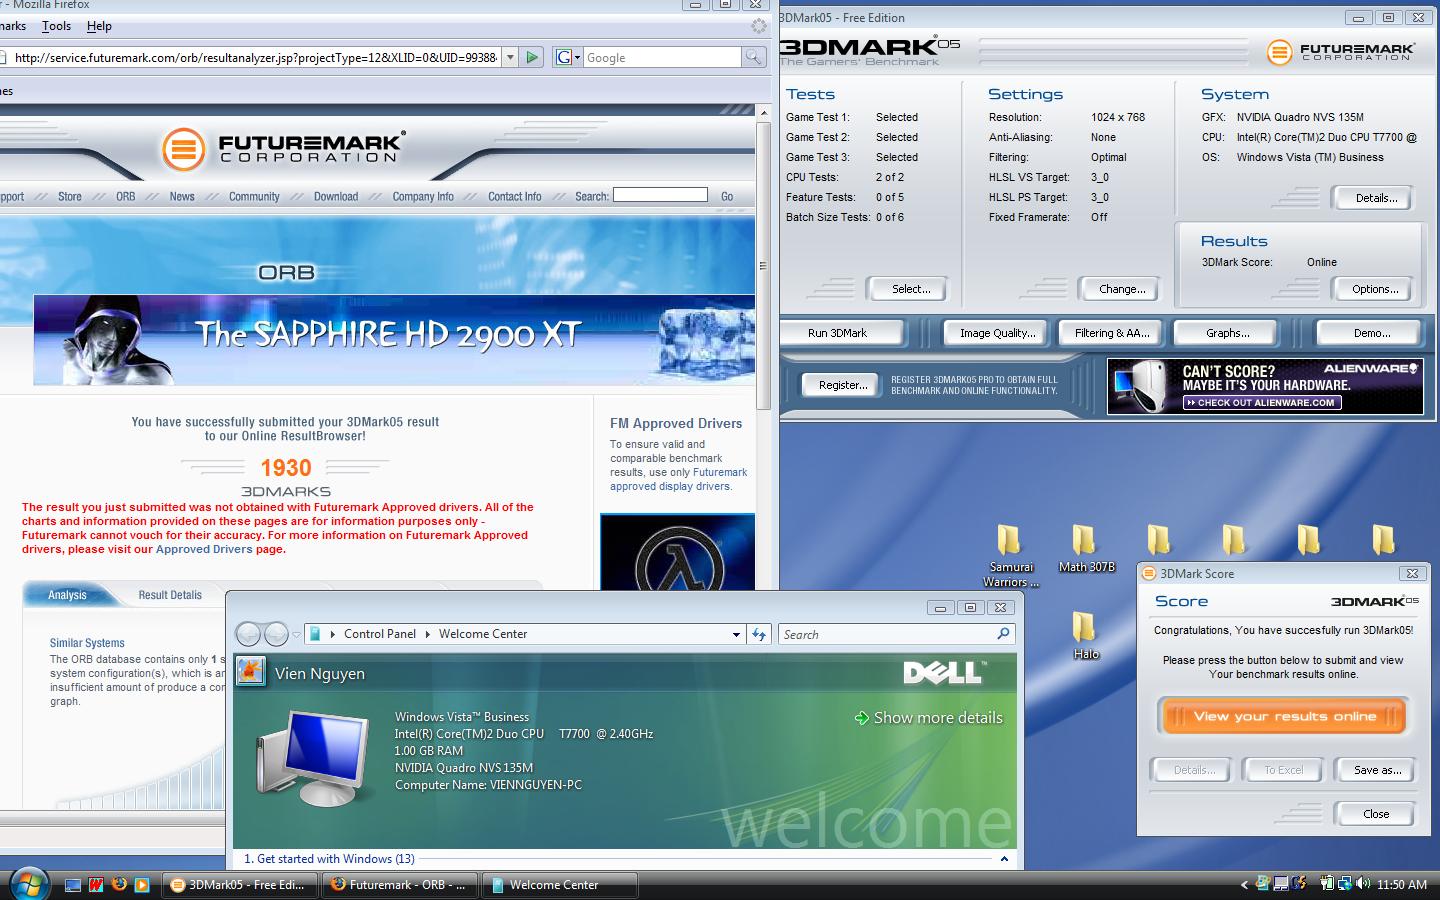This screenshot has width=1440, height=900.
Task: Launch Firefox from quick launch
Action: (x=119, y=884)
